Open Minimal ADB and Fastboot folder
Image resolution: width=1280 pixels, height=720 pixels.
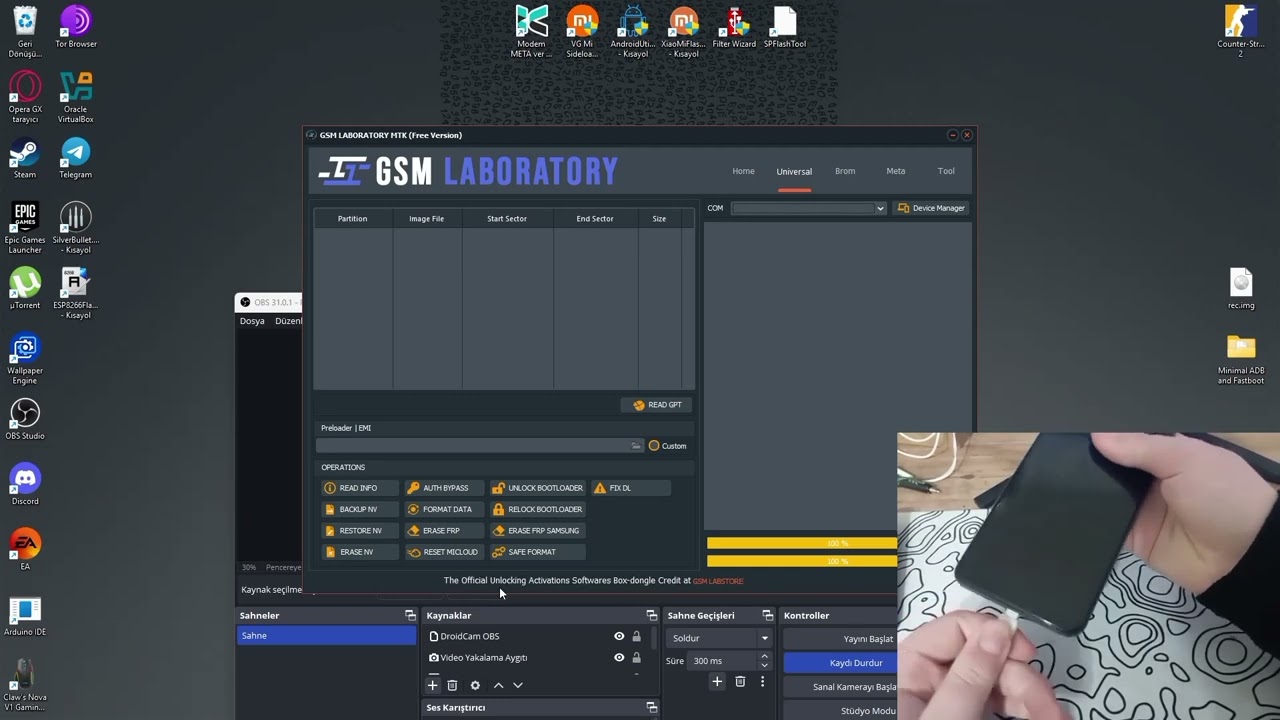click(x=1241, y=360)
